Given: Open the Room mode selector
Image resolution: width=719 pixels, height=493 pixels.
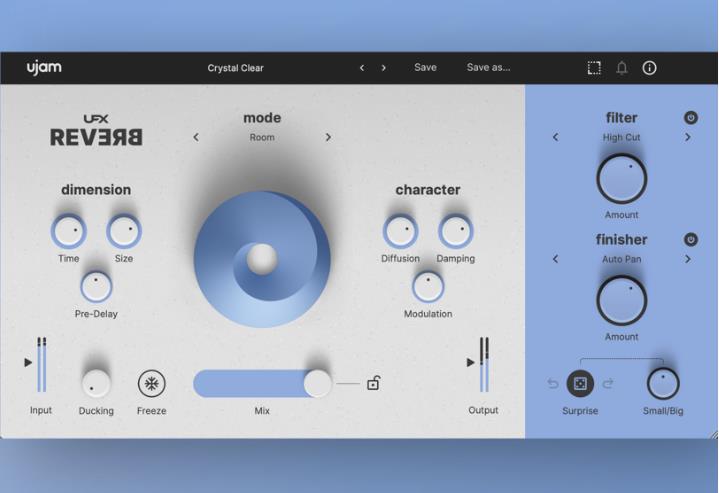Looking at the screenshot, I should pyautogui.click(x=262, y=137).
